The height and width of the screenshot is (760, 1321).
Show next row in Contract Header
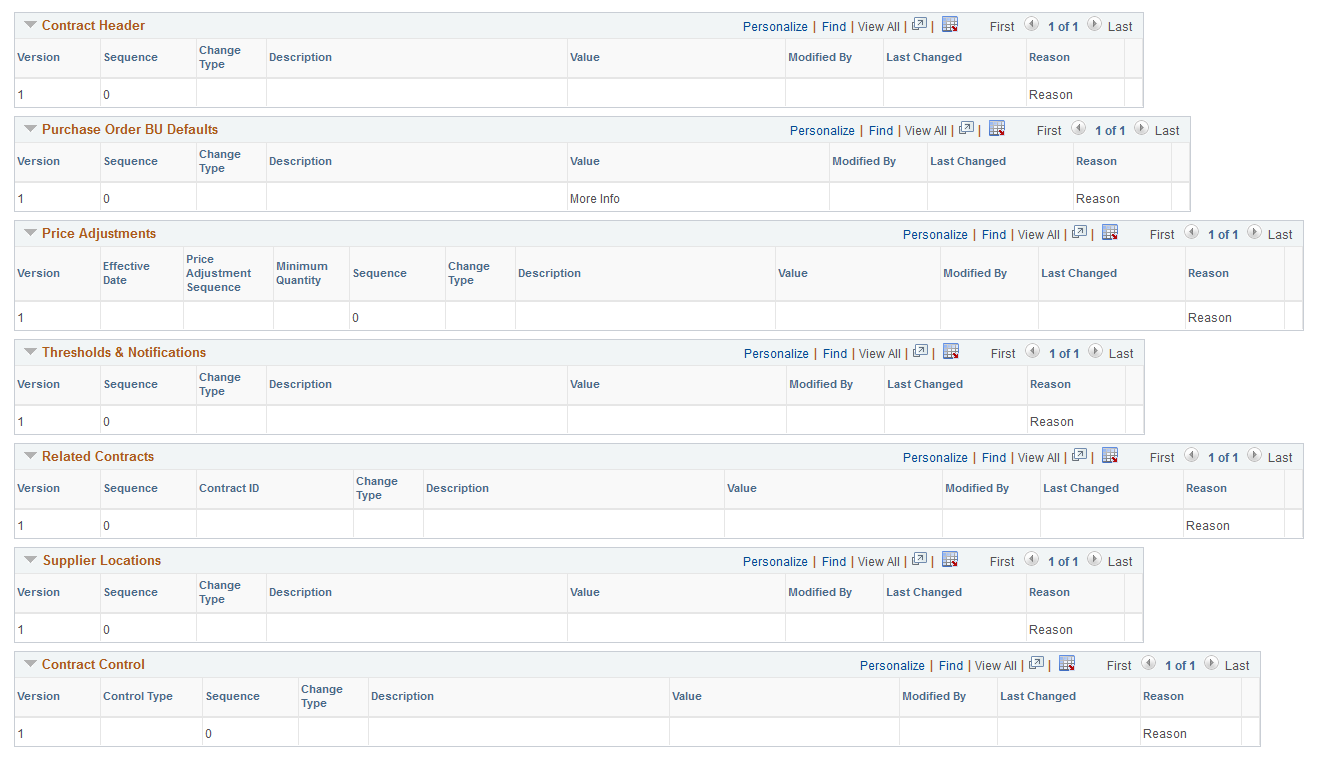tap(1094, 25)
